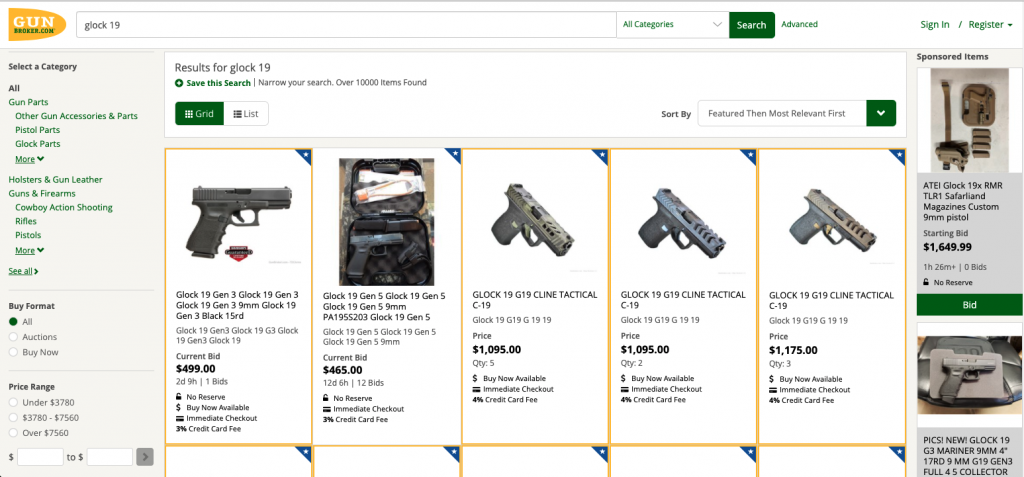Click the star badge on the $1,175.00 Cline Tactical card
The width and height of the screenshot is (1024, 477).
pyautogui.click(x=897, y=157)
